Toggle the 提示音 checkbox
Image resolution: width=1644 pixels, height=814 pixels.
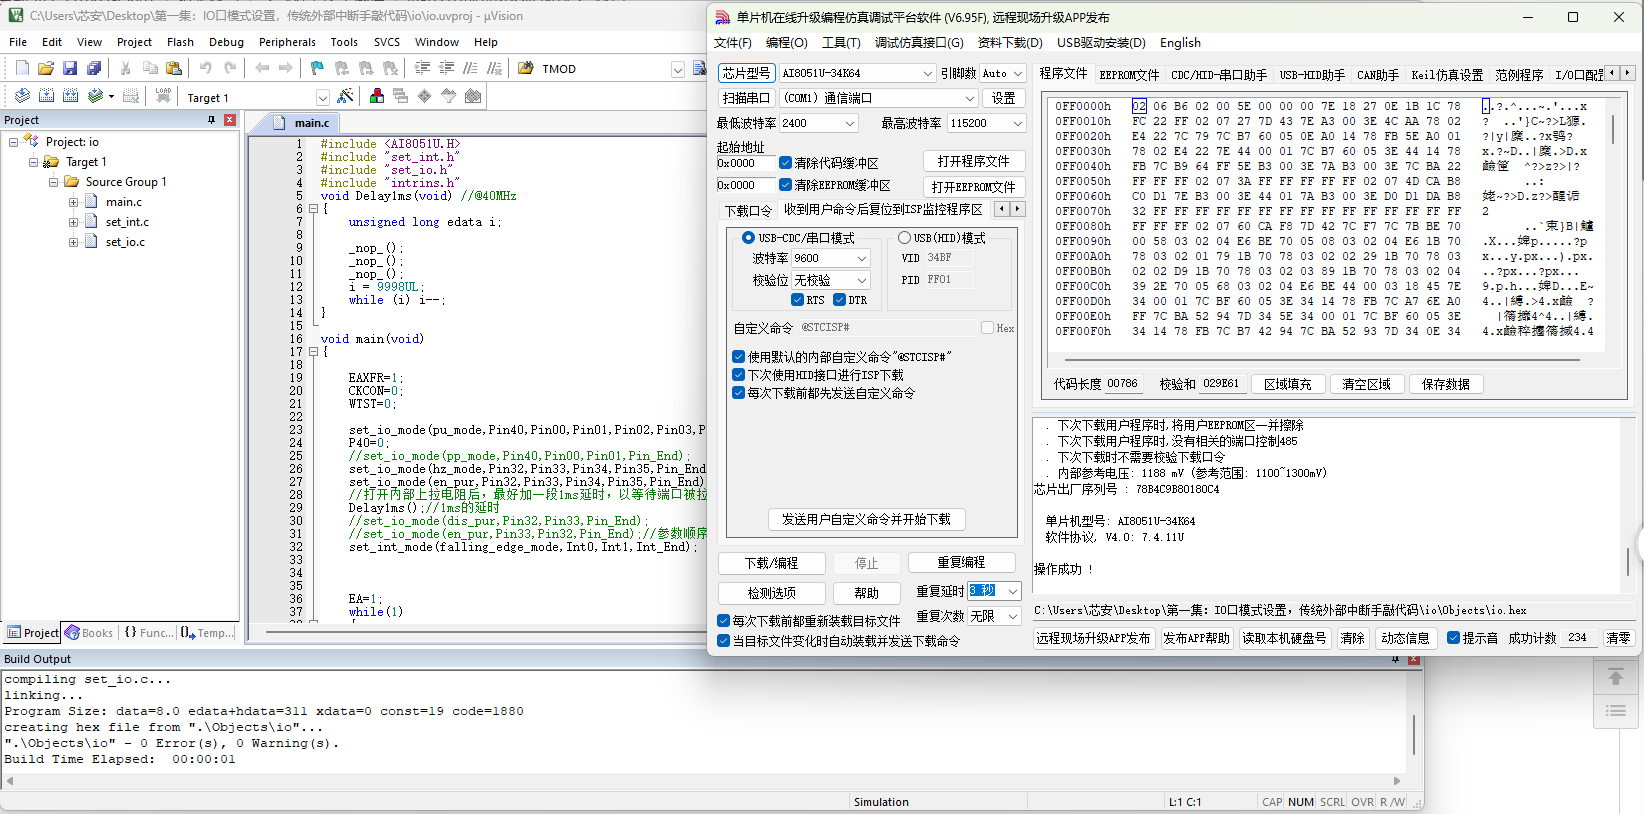point(1454,638)
